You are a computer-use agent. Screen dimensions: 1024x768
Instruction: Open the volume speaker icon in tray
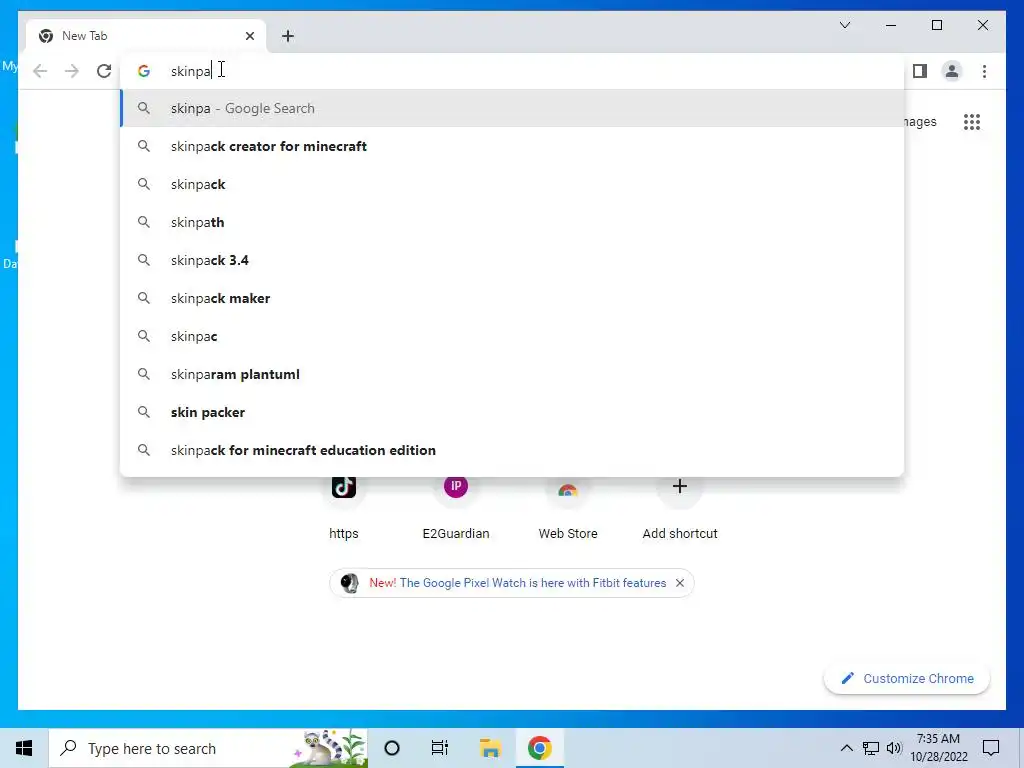tap(894, 748)
